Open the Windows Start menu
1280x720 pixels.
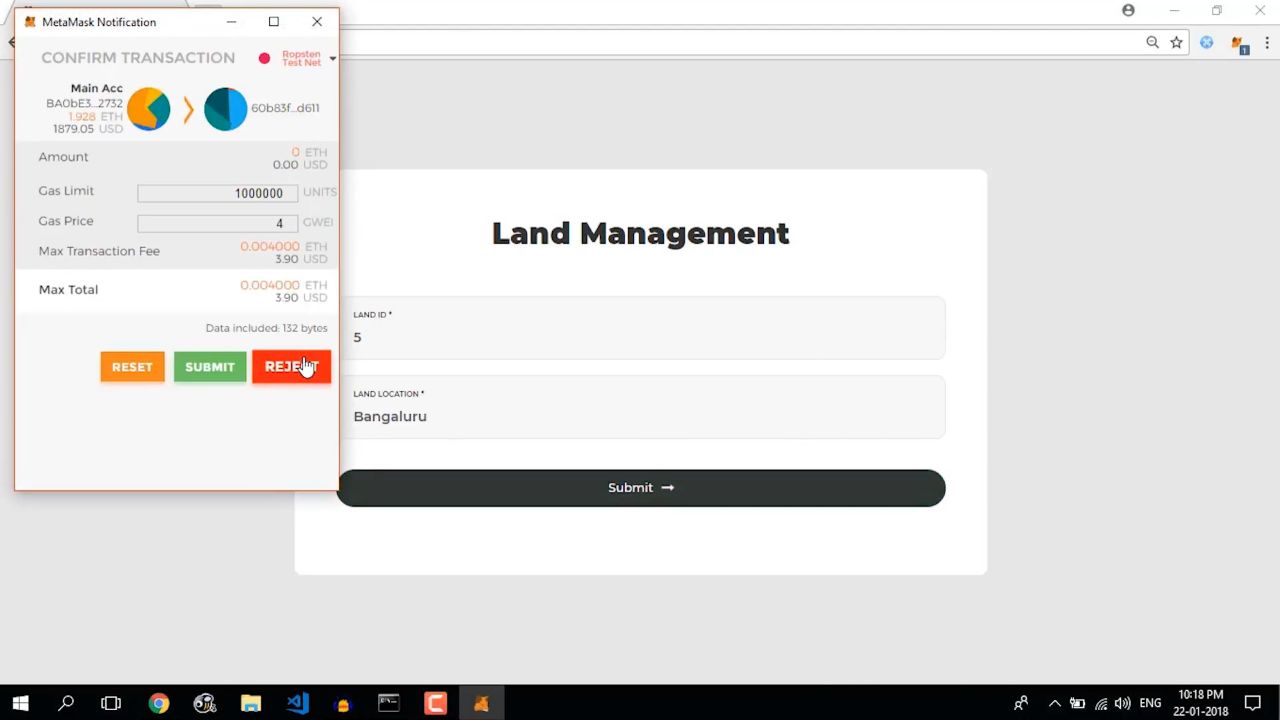(20, 704)
